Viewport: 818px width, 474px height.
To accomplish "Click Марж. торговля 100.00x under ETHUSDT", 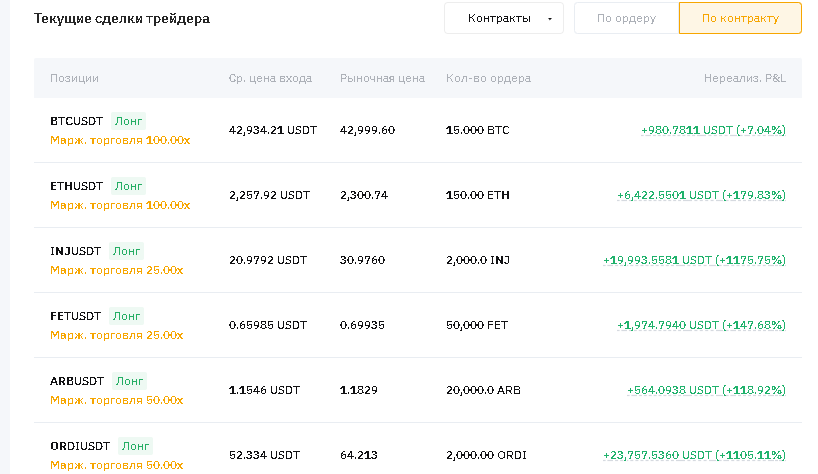I will 120,205.
